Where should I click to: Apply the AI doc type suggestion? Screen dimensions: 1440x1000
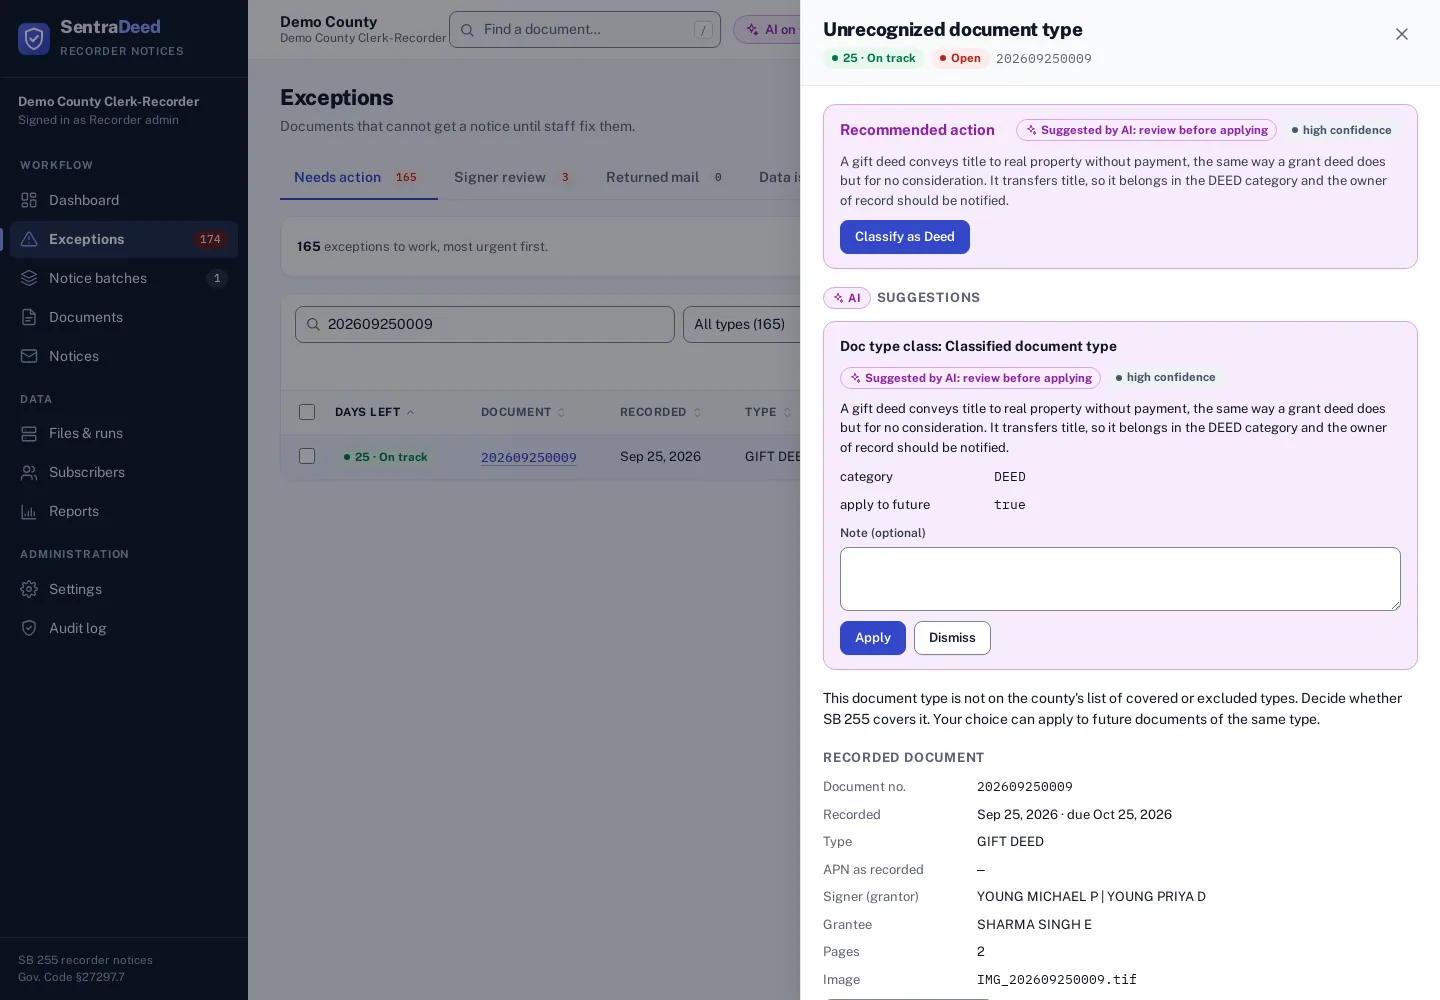(x=873, y=638)
